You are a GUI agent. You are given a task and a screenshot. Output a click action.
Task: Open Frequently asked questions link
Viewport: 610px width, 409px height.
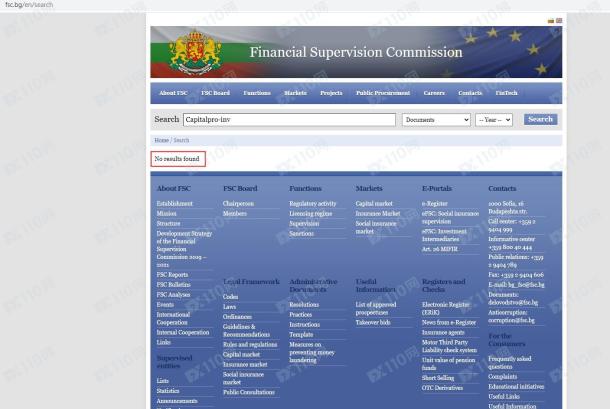510,363
